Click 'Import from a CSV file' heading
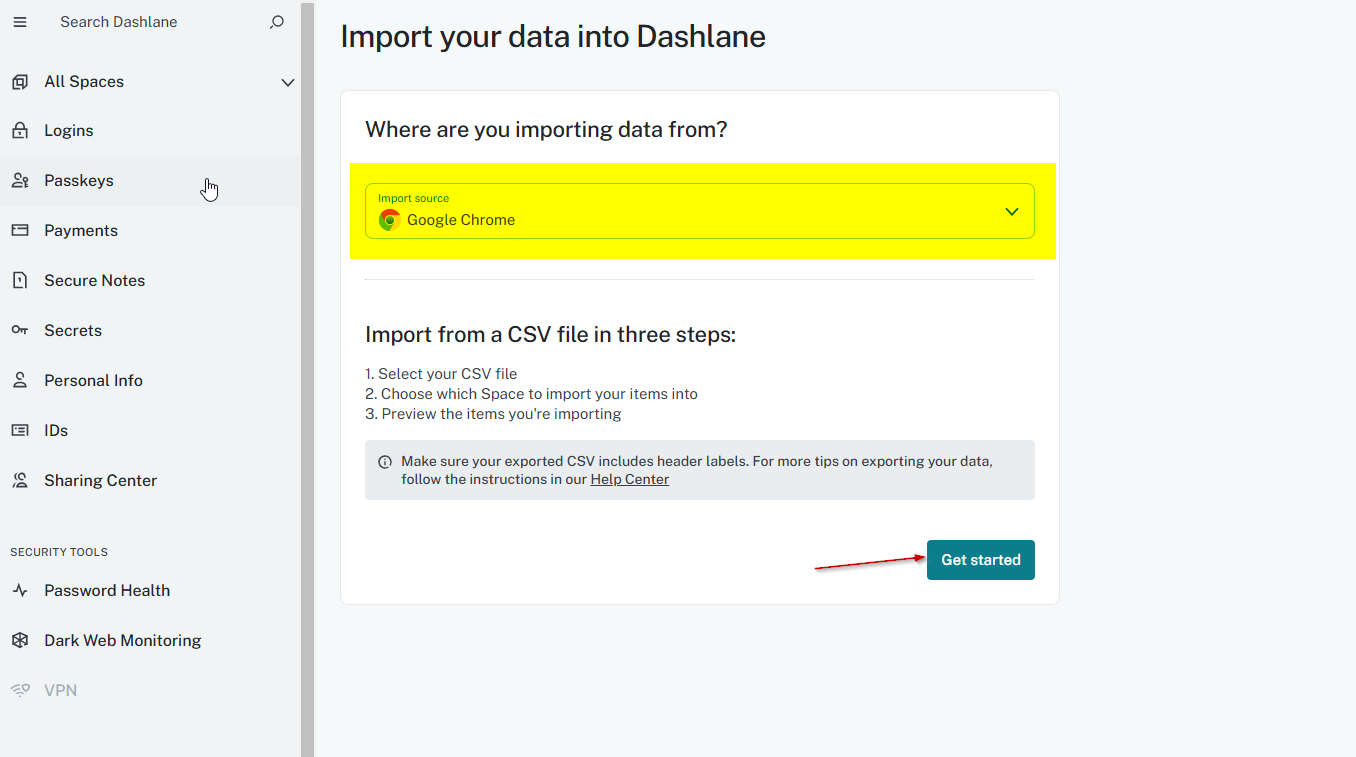 tap(550, 334)
